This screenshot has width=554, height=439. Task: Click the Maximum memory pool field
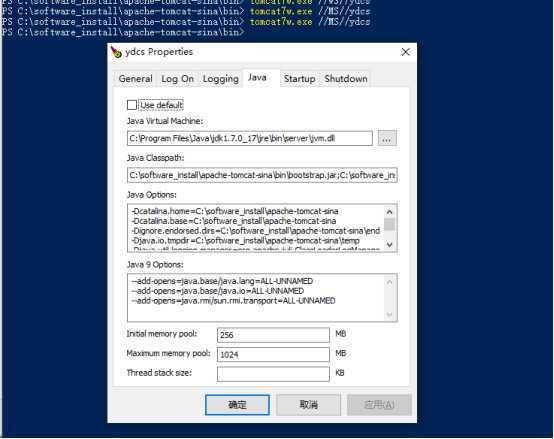pyautogui.click(x=273, y=354)
